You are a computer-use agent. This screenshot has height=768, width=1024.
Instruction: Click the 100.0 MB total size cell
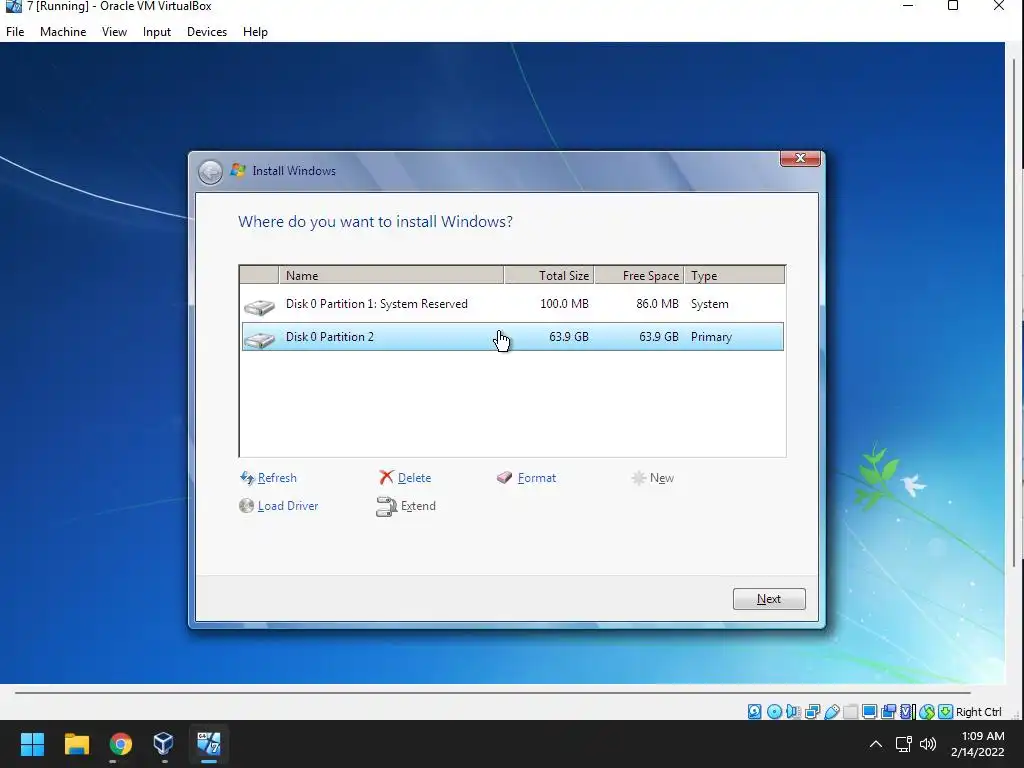[564, 304]
